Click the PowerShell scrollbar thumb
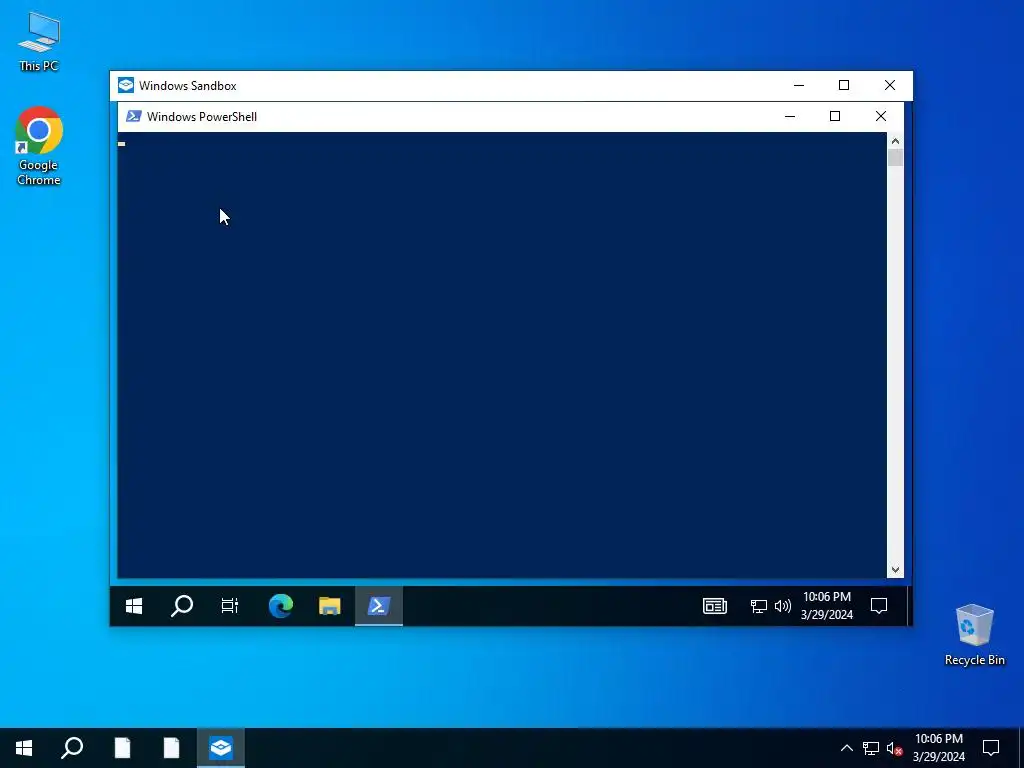This screenshot has width=1024, height=768. (x=895, y=157)
